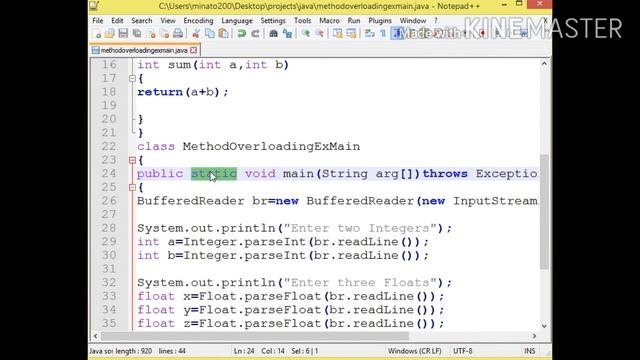Click the "Enter two Integers" string
640x360 pixels.
click(361, 228)
